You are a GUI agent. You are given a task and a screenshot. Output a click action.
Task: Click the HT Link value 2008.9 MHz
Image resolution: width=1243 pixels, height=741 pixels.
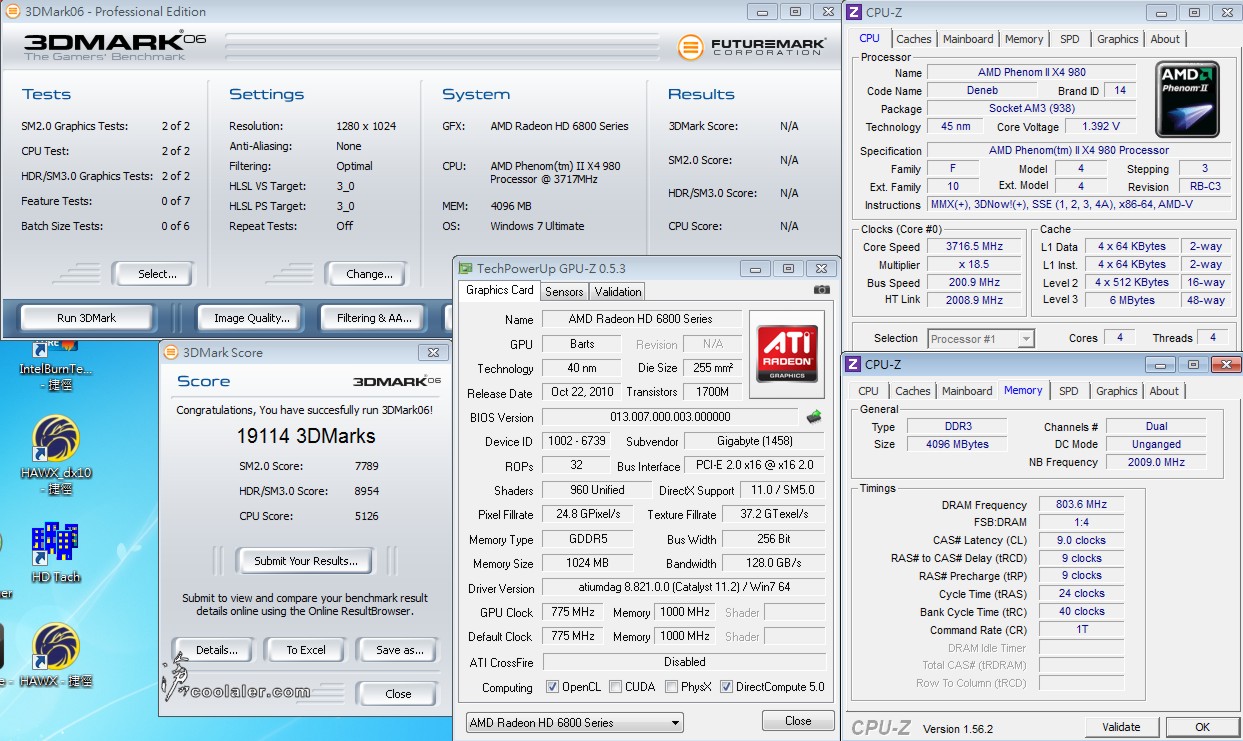click(974, 300)
